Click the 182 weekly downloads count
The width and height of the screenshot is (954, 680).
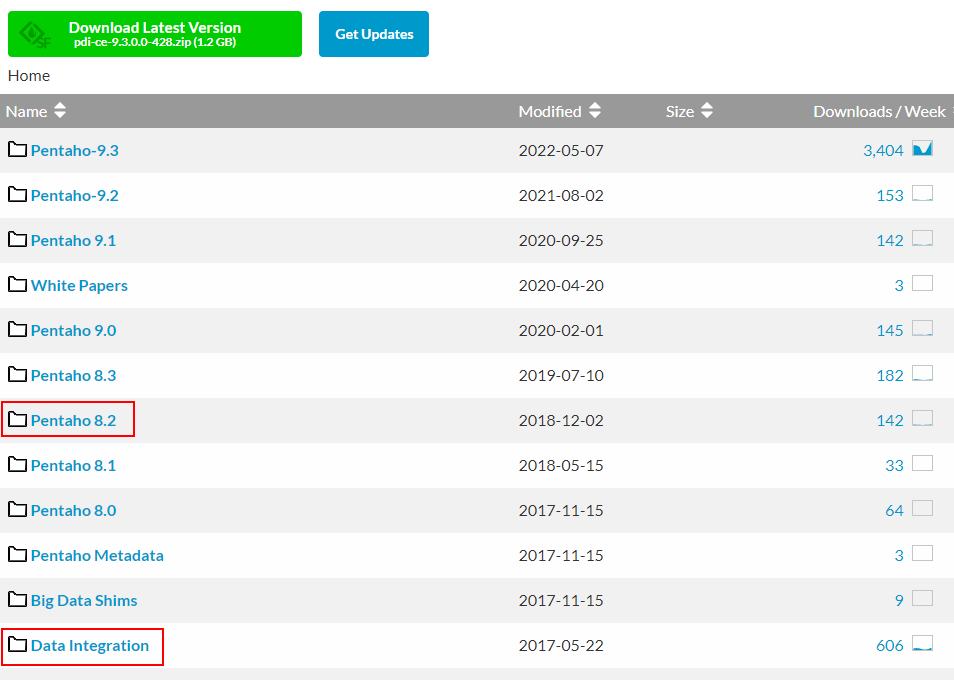point(890,375)
